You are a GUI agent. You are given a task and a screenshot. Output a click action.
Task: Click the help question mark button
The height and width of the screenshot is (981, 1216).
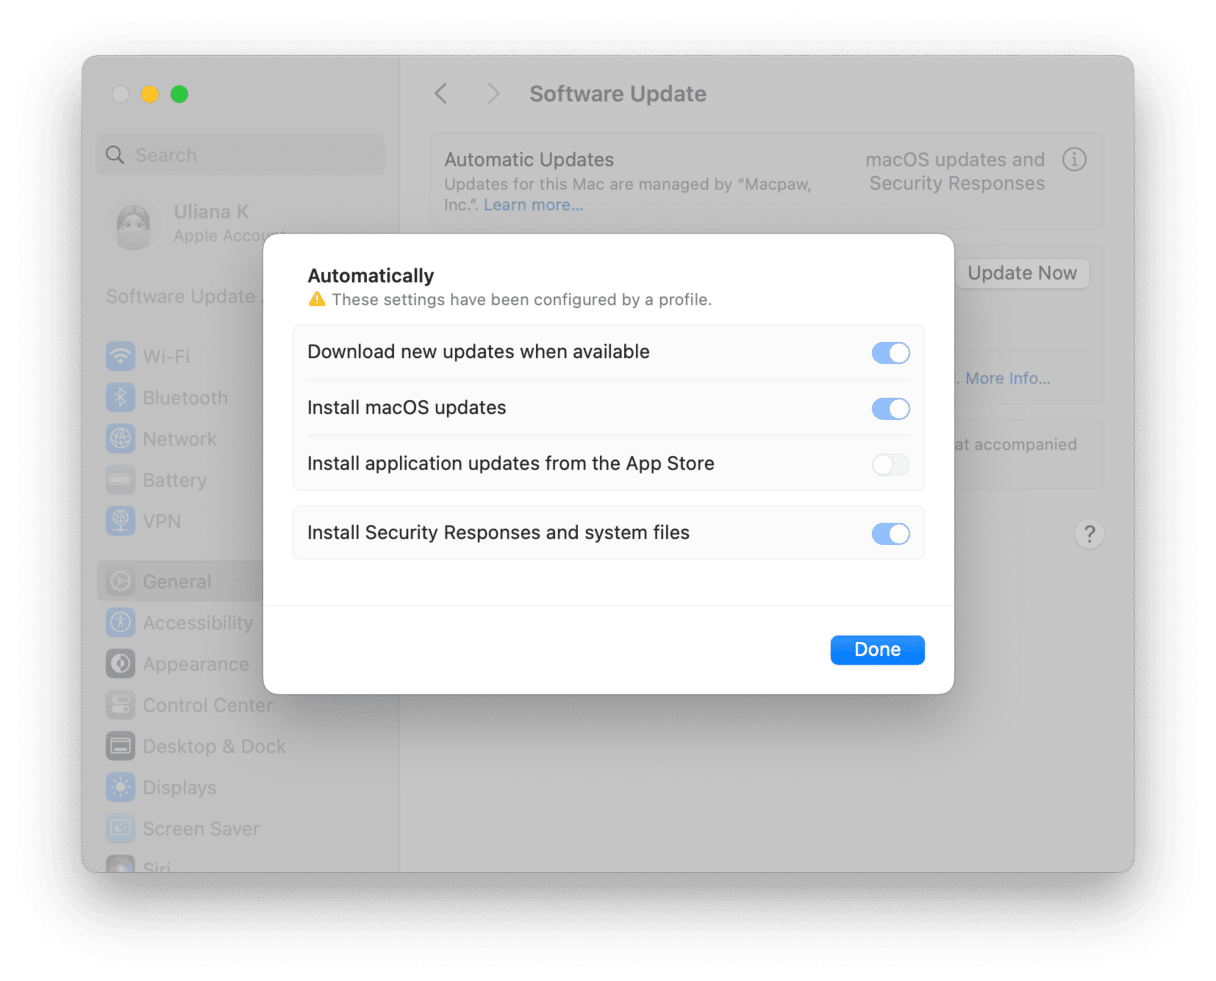point(1089,534)
